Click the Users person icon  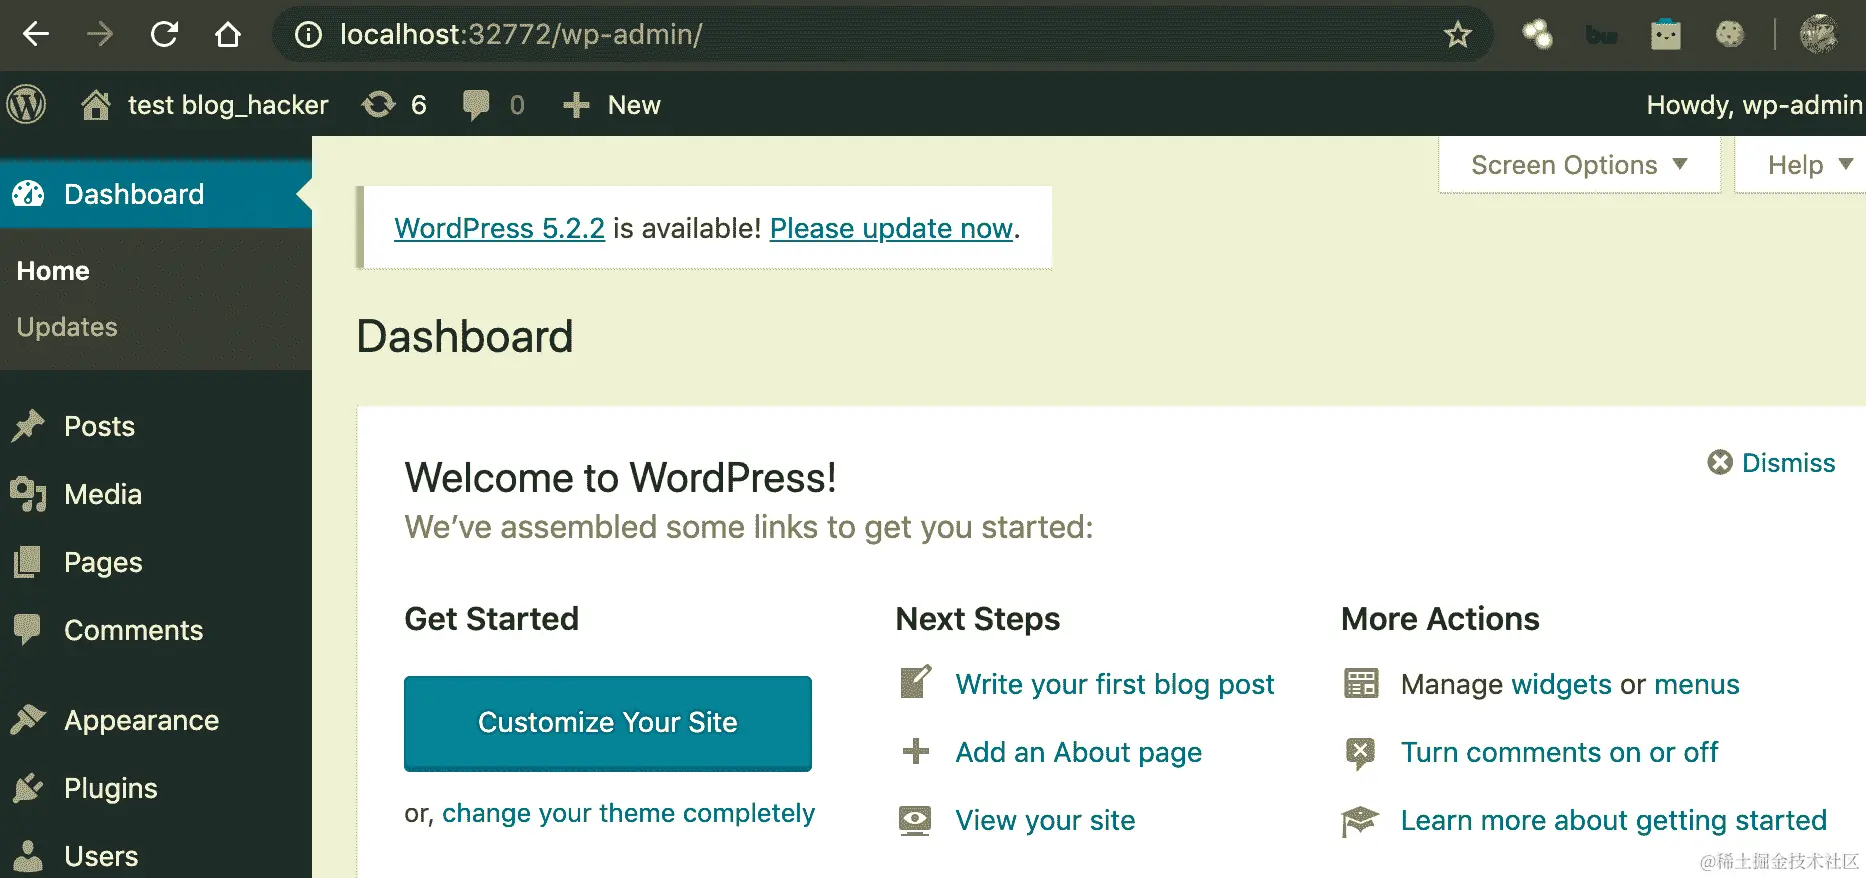click(x=28, y=856)
